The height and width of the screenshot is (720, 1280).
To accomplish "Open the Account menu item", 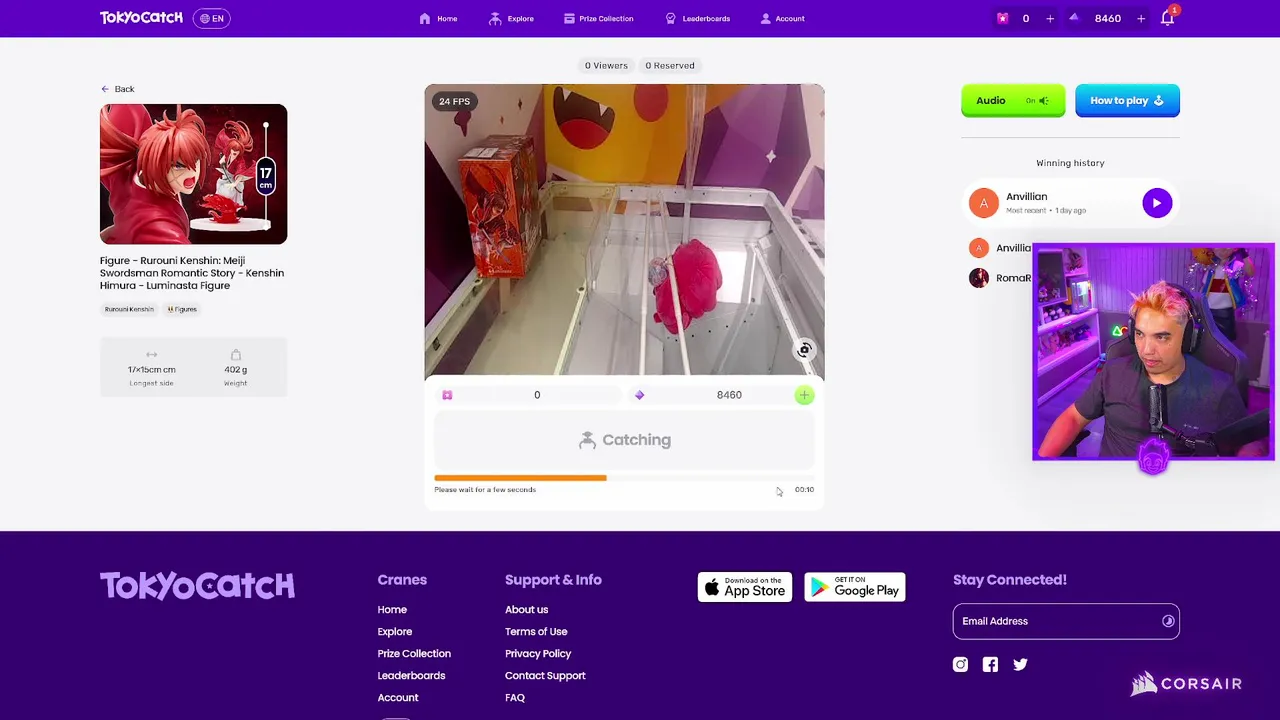I will click(782, 18).
